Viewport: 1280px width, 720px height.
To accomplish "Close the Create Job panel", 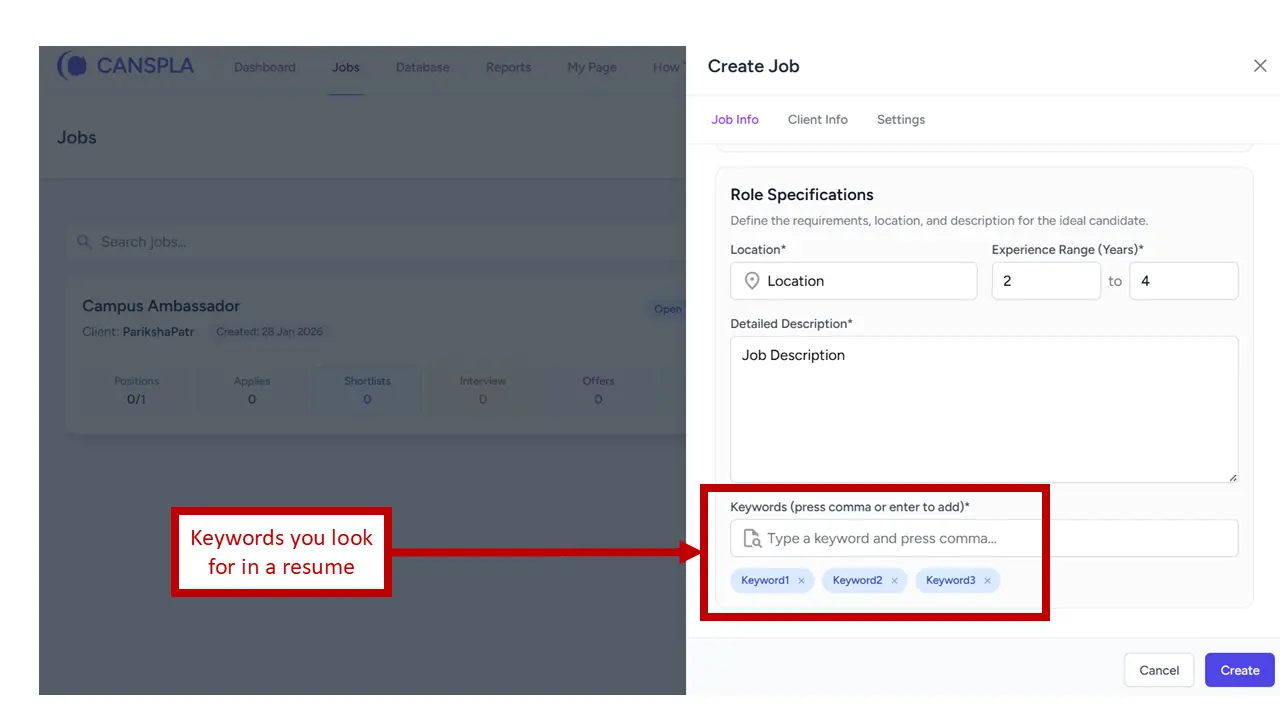I will 1259,66.
